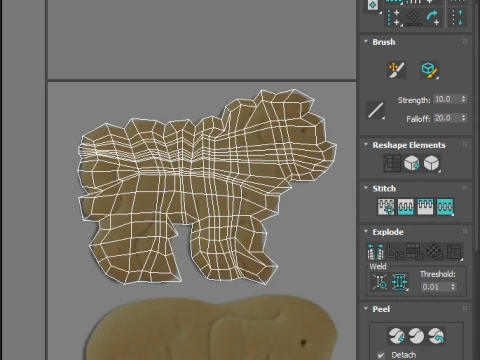The image size is (480, 360).
Task: Toggle the Detach checkbox in Peel
Action: pyautogui.click(x=381, y=355)
